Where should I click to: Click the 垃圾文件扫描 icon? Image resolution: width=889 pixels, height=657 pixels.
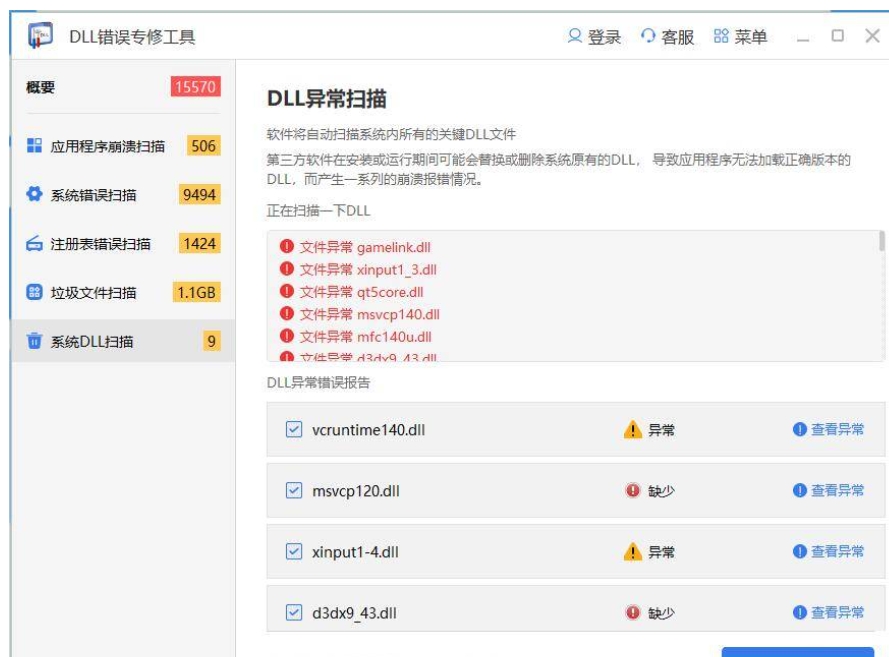pos(34,293)
